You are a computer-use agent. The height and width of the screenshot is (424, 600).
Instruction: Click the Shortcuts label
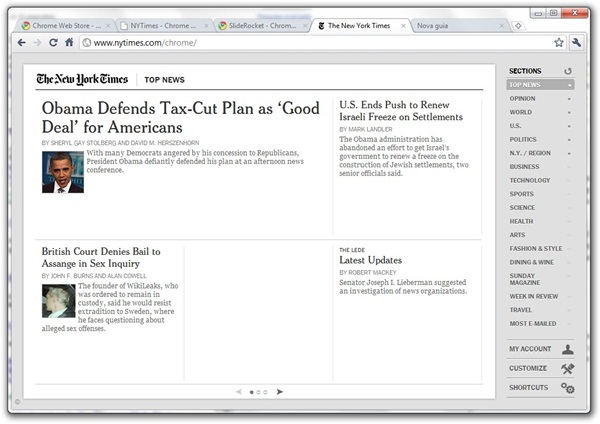528,388
